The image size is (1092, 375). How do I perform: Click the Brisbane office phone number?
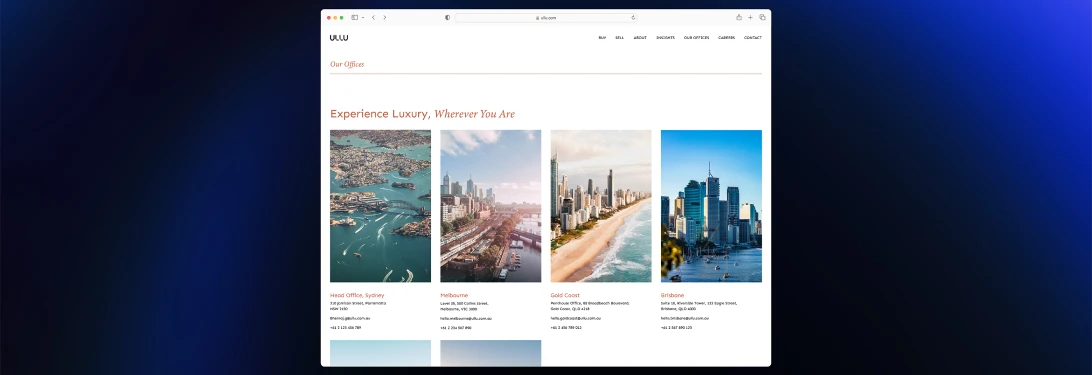point(676,328)
